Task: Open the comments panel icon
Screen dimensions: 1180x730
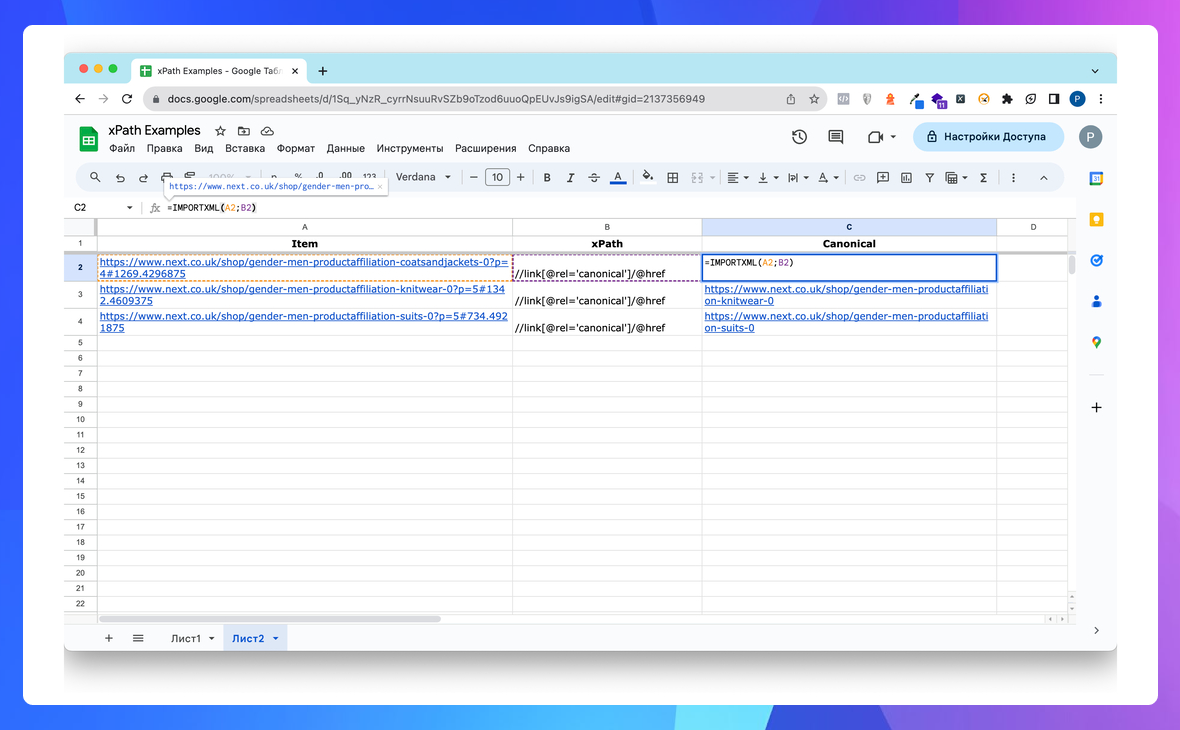Action: tap(836, 137)
